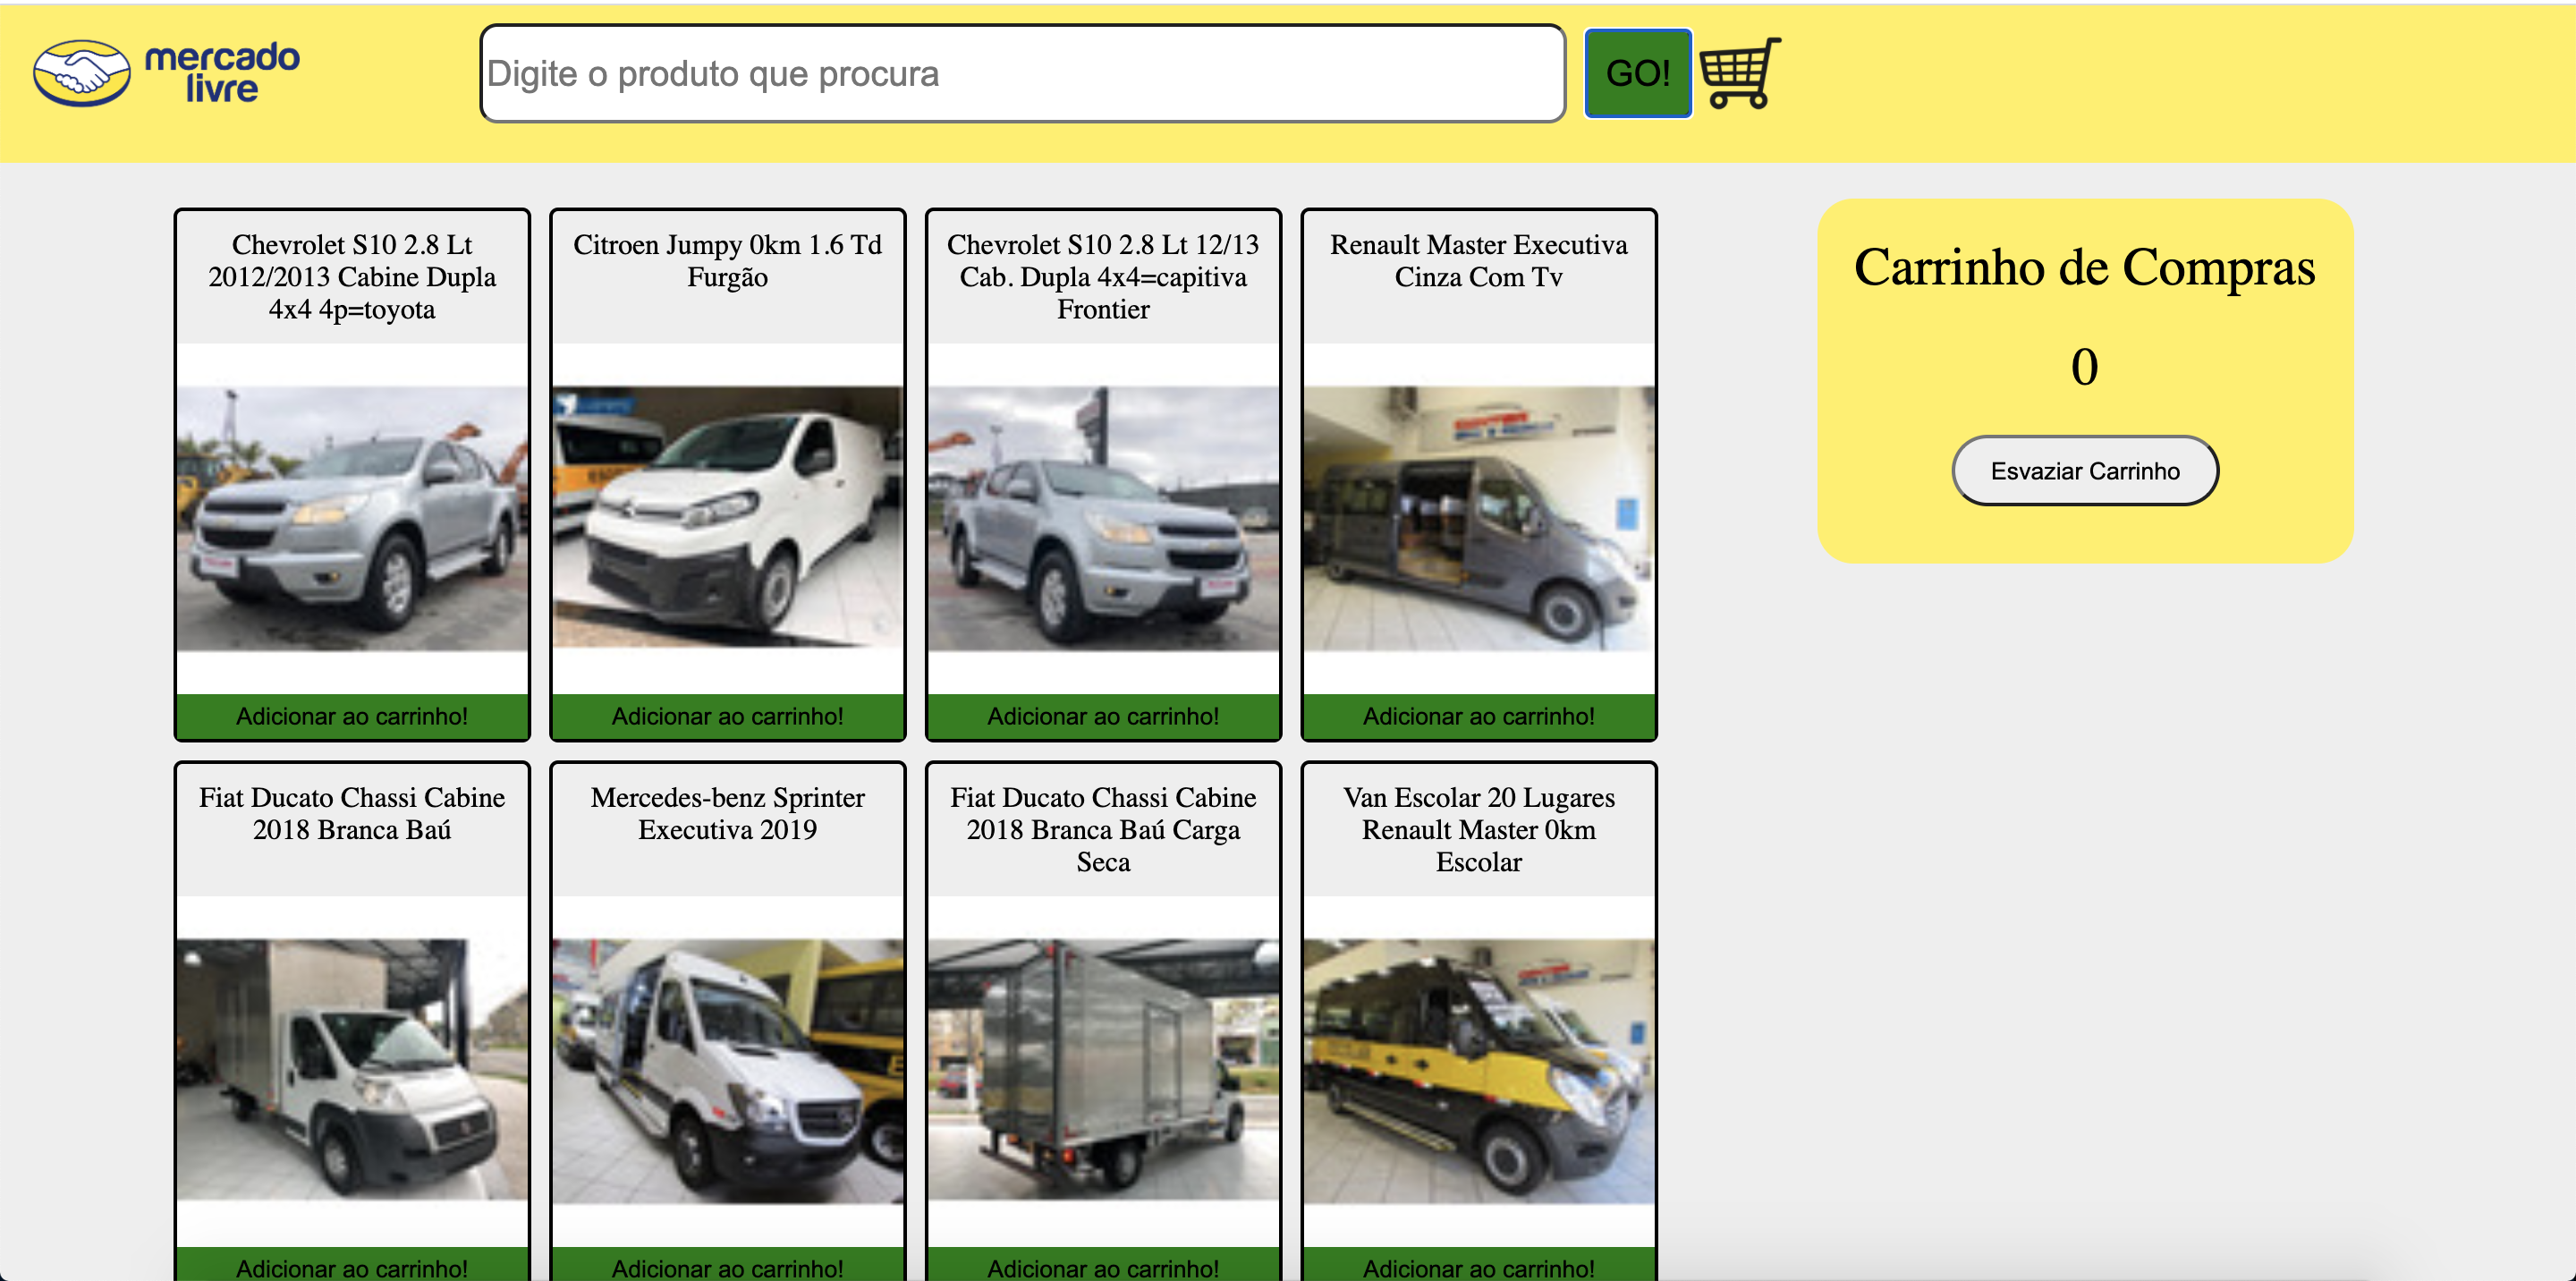Screen dimensions: 2576x1281
Task: Click Esvaziar Carrinho button
Action: point(2084,471)
